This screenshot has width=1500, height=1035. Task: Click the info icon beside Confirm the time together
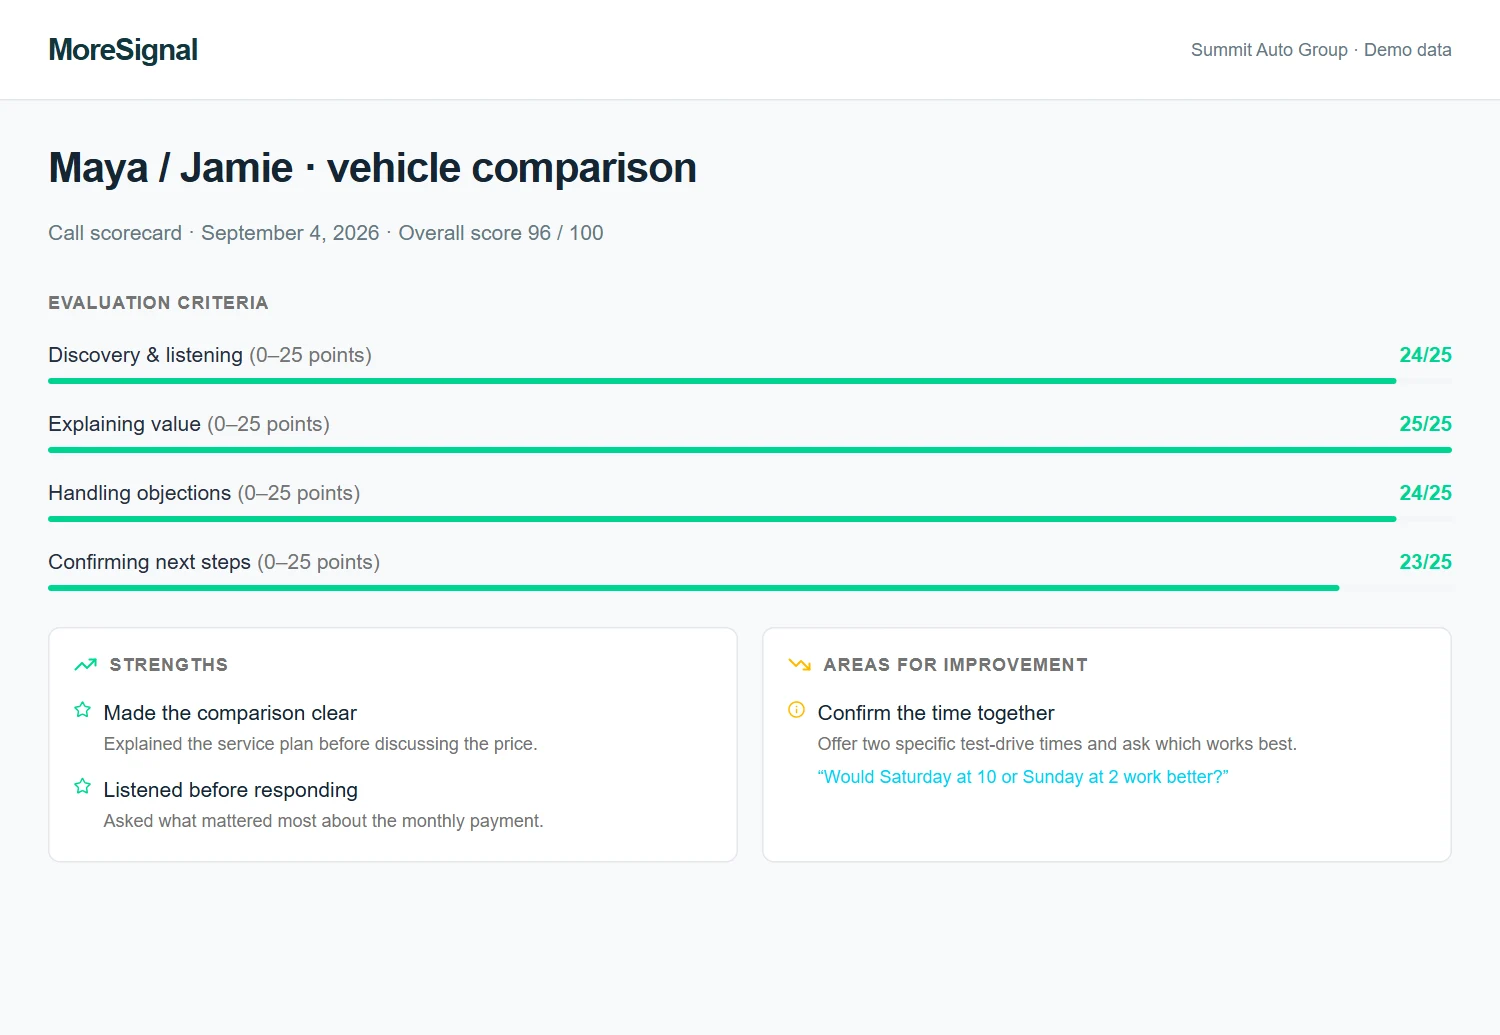(x=797, y=710)
